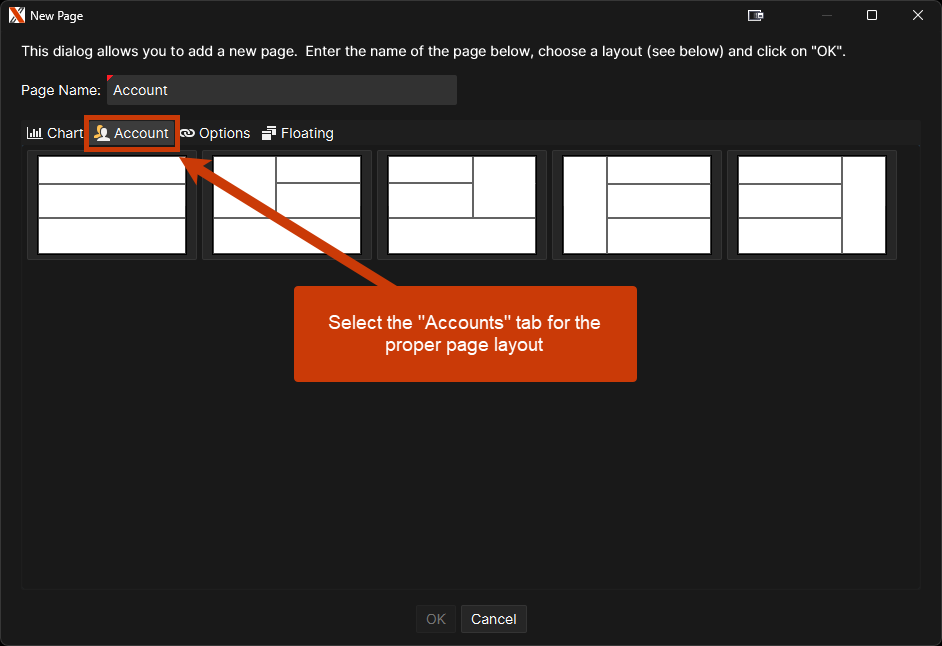Maximize the New Page dialog window

[871, 15]
